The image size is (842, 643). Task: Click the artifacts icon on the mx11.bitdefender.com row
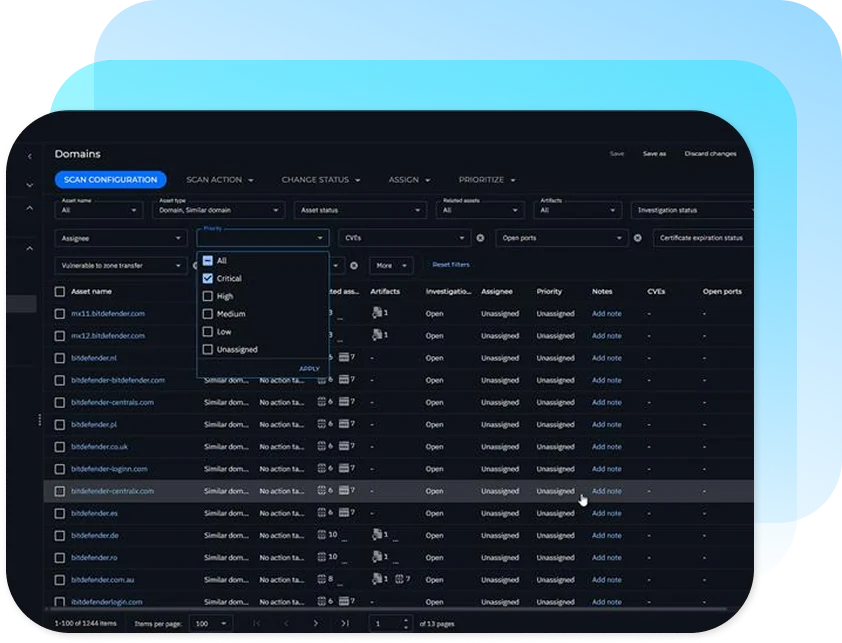click(x=376, y=312)
